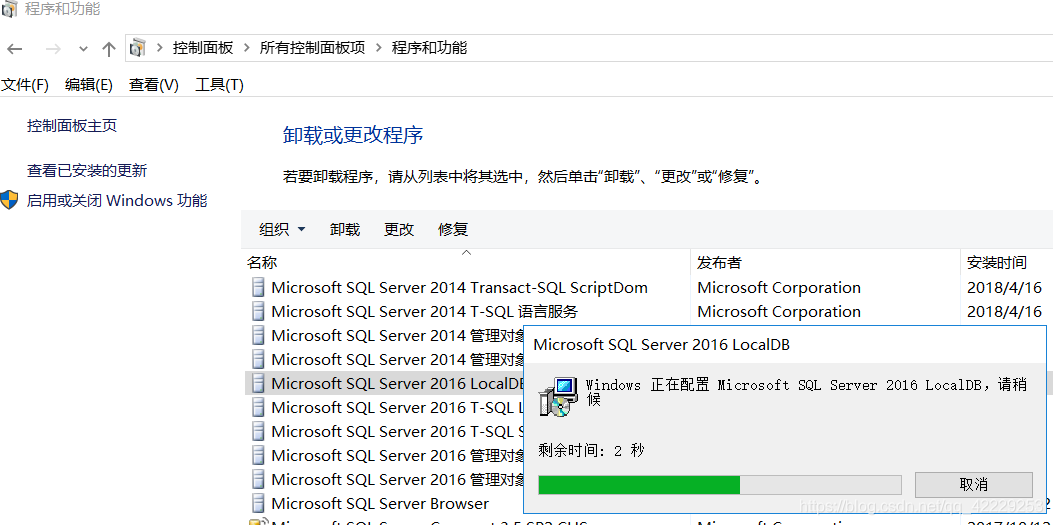Click Microsoft Corporation publisher of ScriptDom row

(779, 288)
